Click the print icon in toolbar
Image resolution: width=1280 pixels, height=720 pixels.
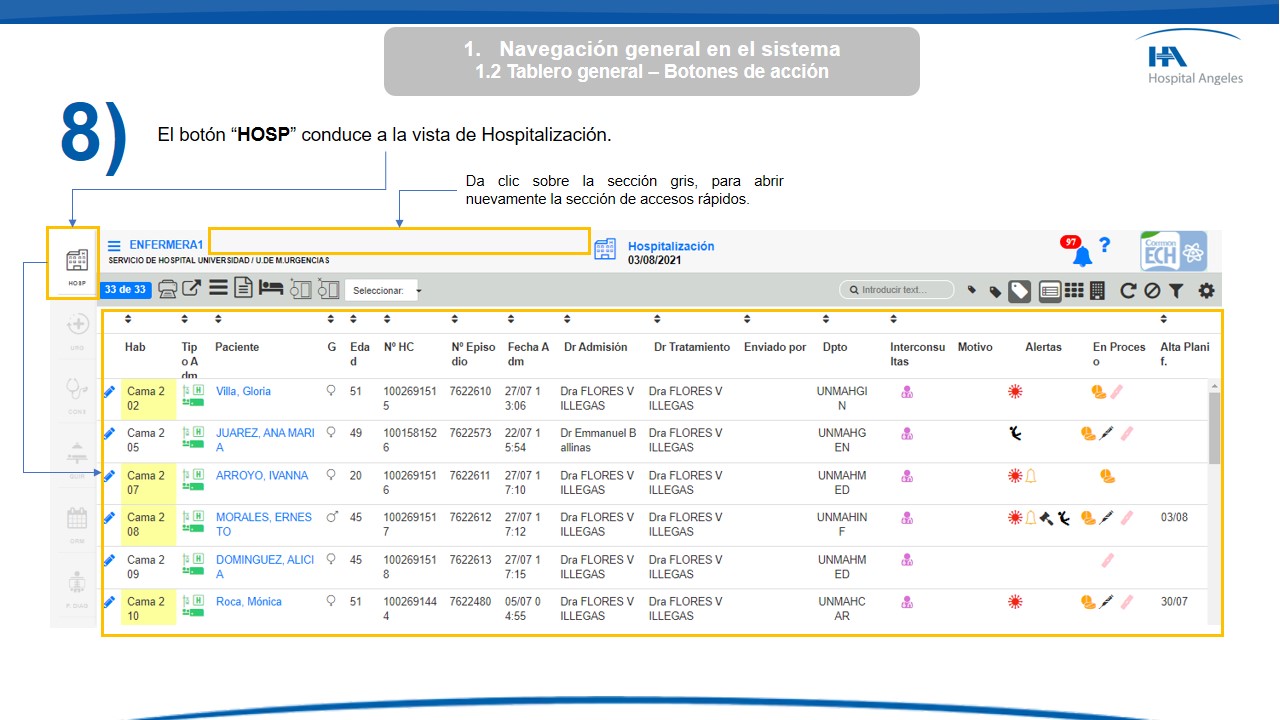click(168, 289)
